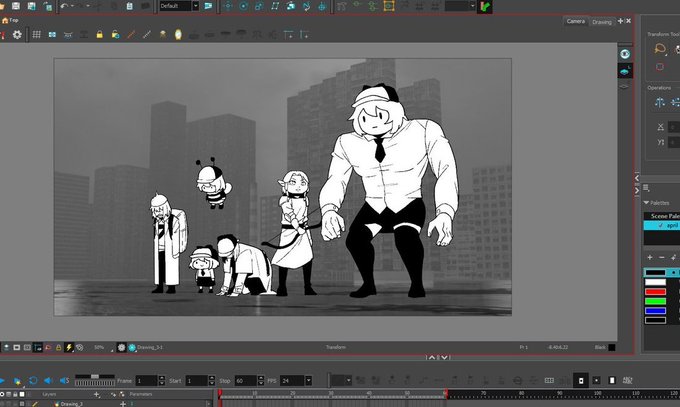
Task: Select the red colour swatch
Action: pos(655,292)
